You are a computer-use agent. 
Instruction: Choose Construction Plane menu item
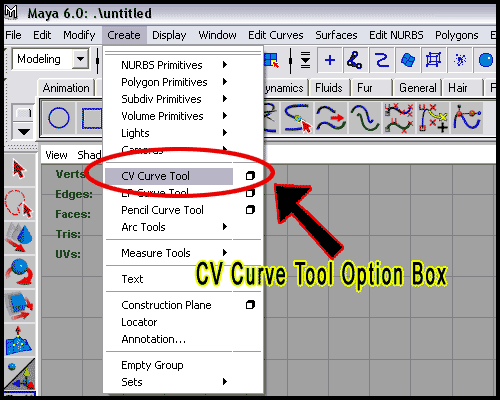coord(166,305)
